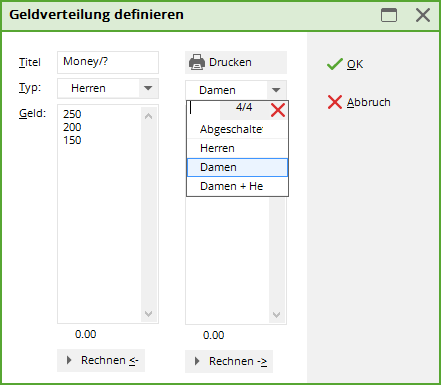Screen dimensions: 441x385
Task: Click the dropdown search text box
Action: [x=203, y=110]
